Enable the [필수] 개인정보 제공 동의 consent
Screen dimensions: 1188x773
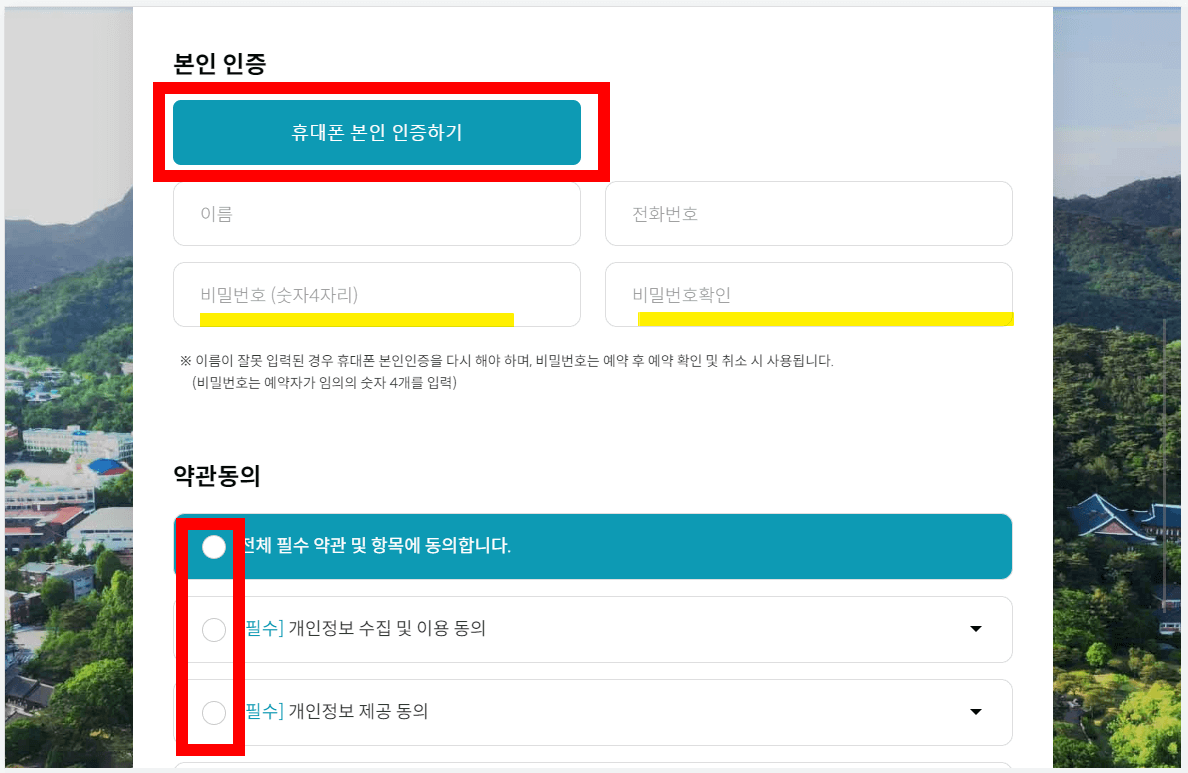(x=212, y=713)
